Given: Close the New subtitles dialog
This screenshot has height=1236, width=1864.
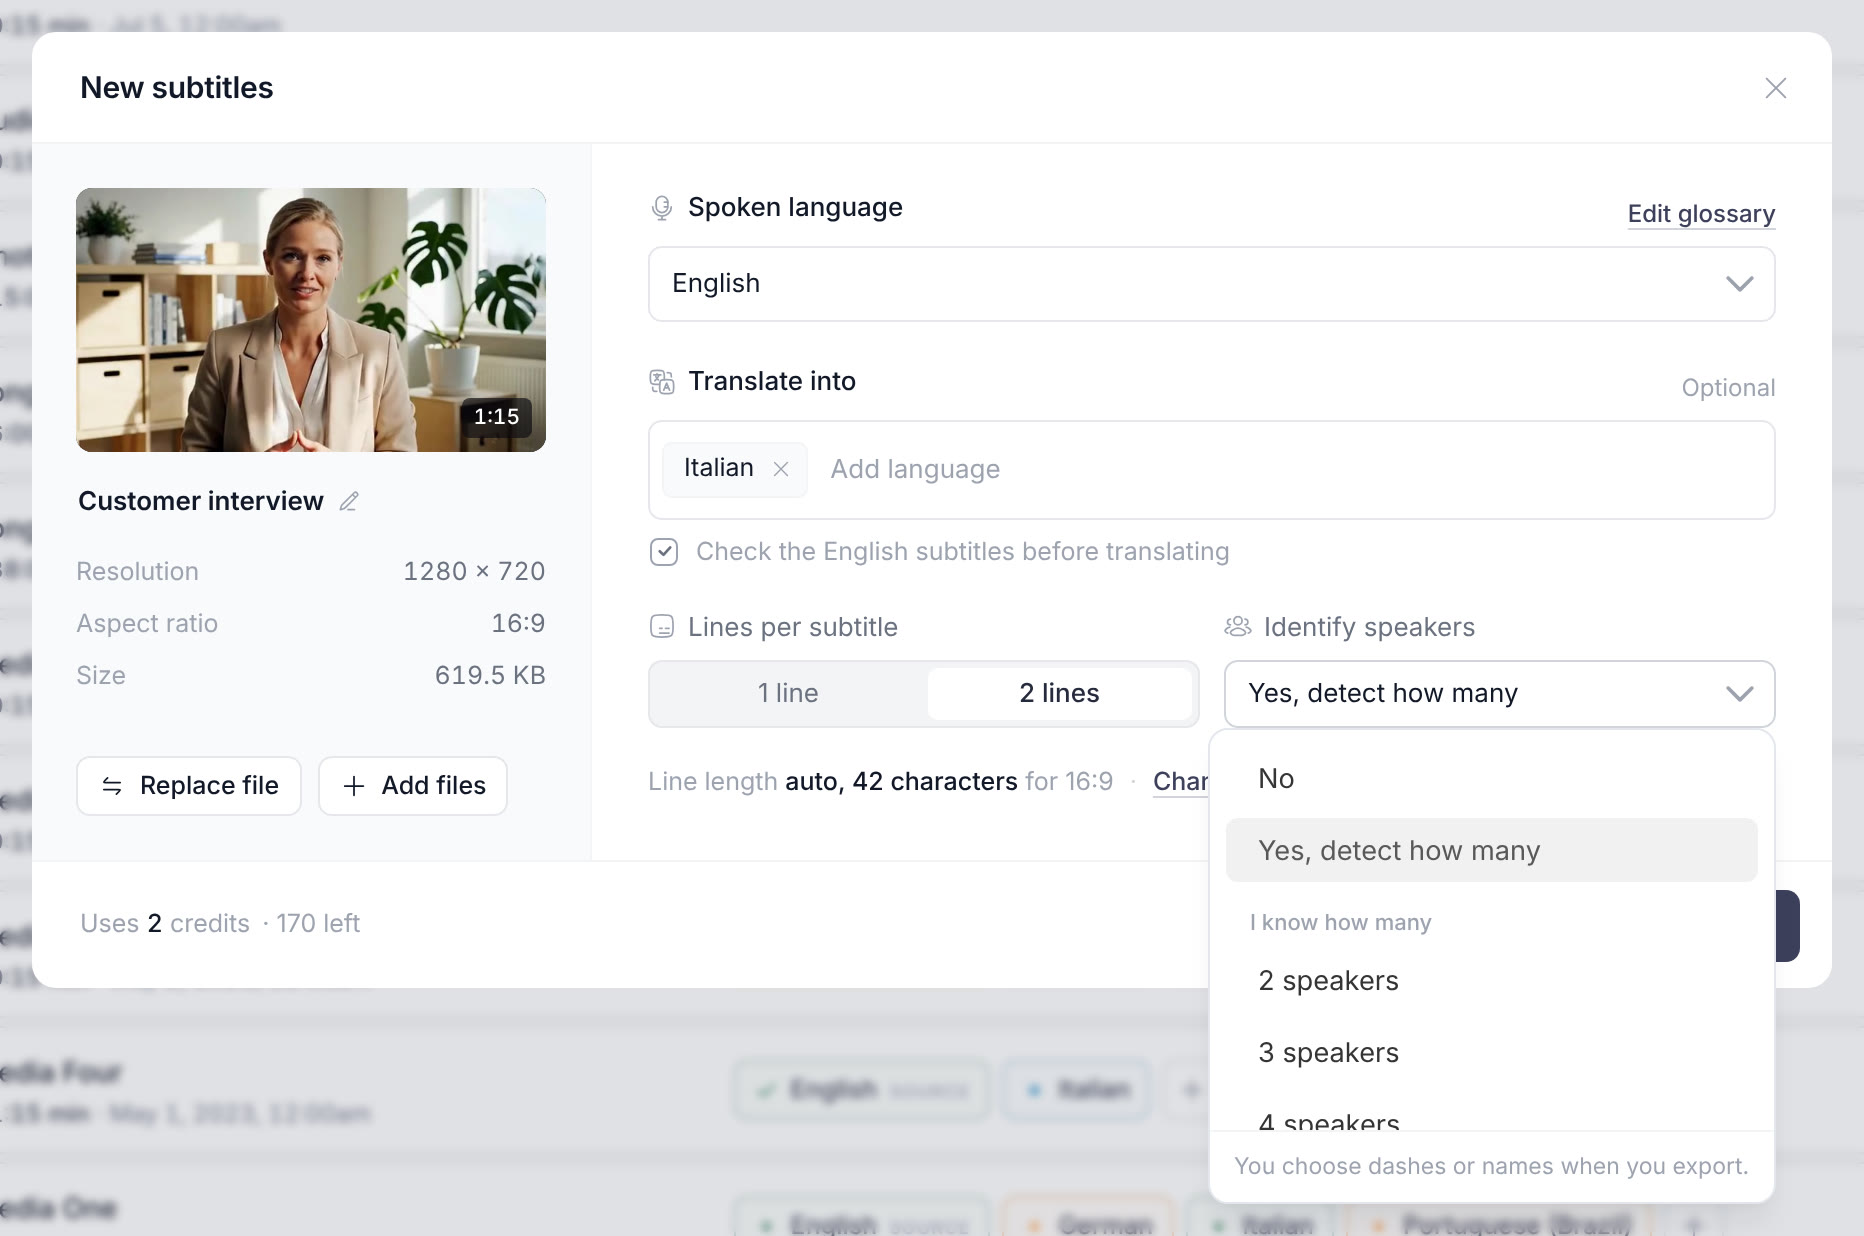Looking at the screenshot, I should (1775, 88).
